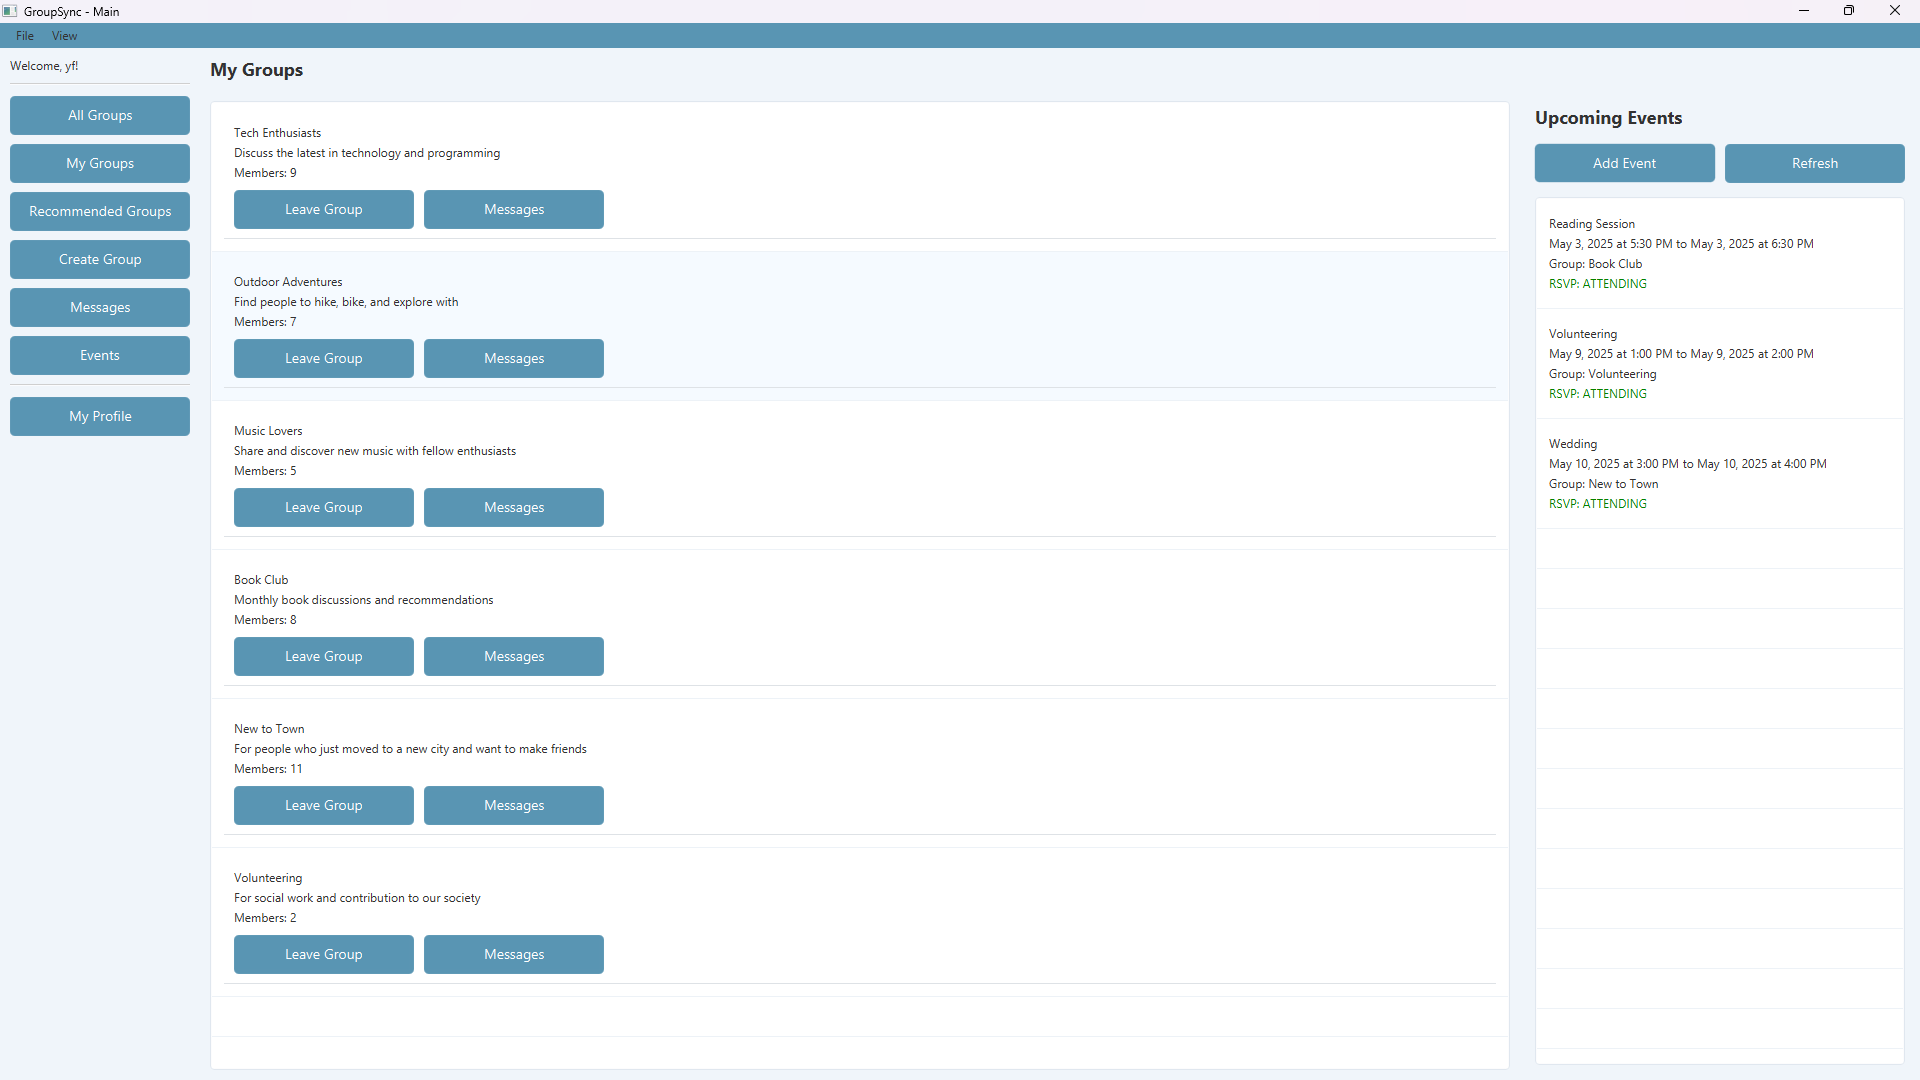The height and width of the screenshot is (1080, 1920).
Task: Open the File menu
Action: pyautogui.click(x=25, y=36)
